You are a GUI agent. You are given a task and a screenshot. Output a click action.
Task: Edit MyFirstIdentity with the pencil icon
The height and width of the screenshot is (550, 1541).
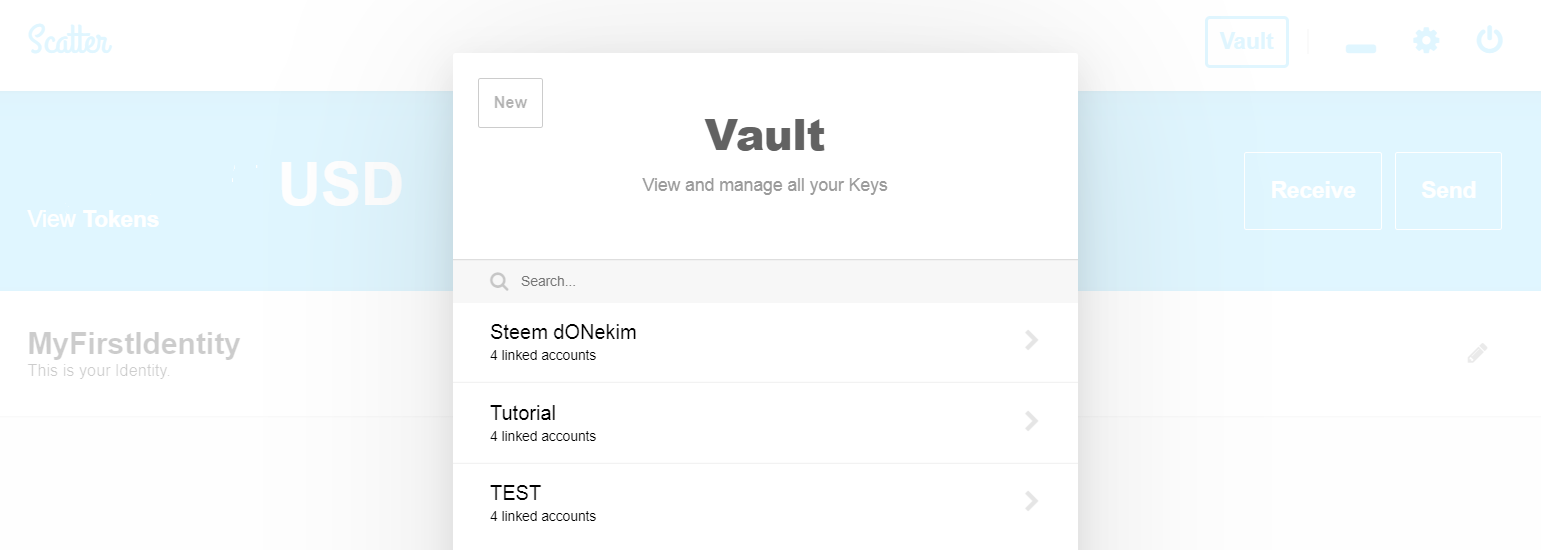point(1477,353)
